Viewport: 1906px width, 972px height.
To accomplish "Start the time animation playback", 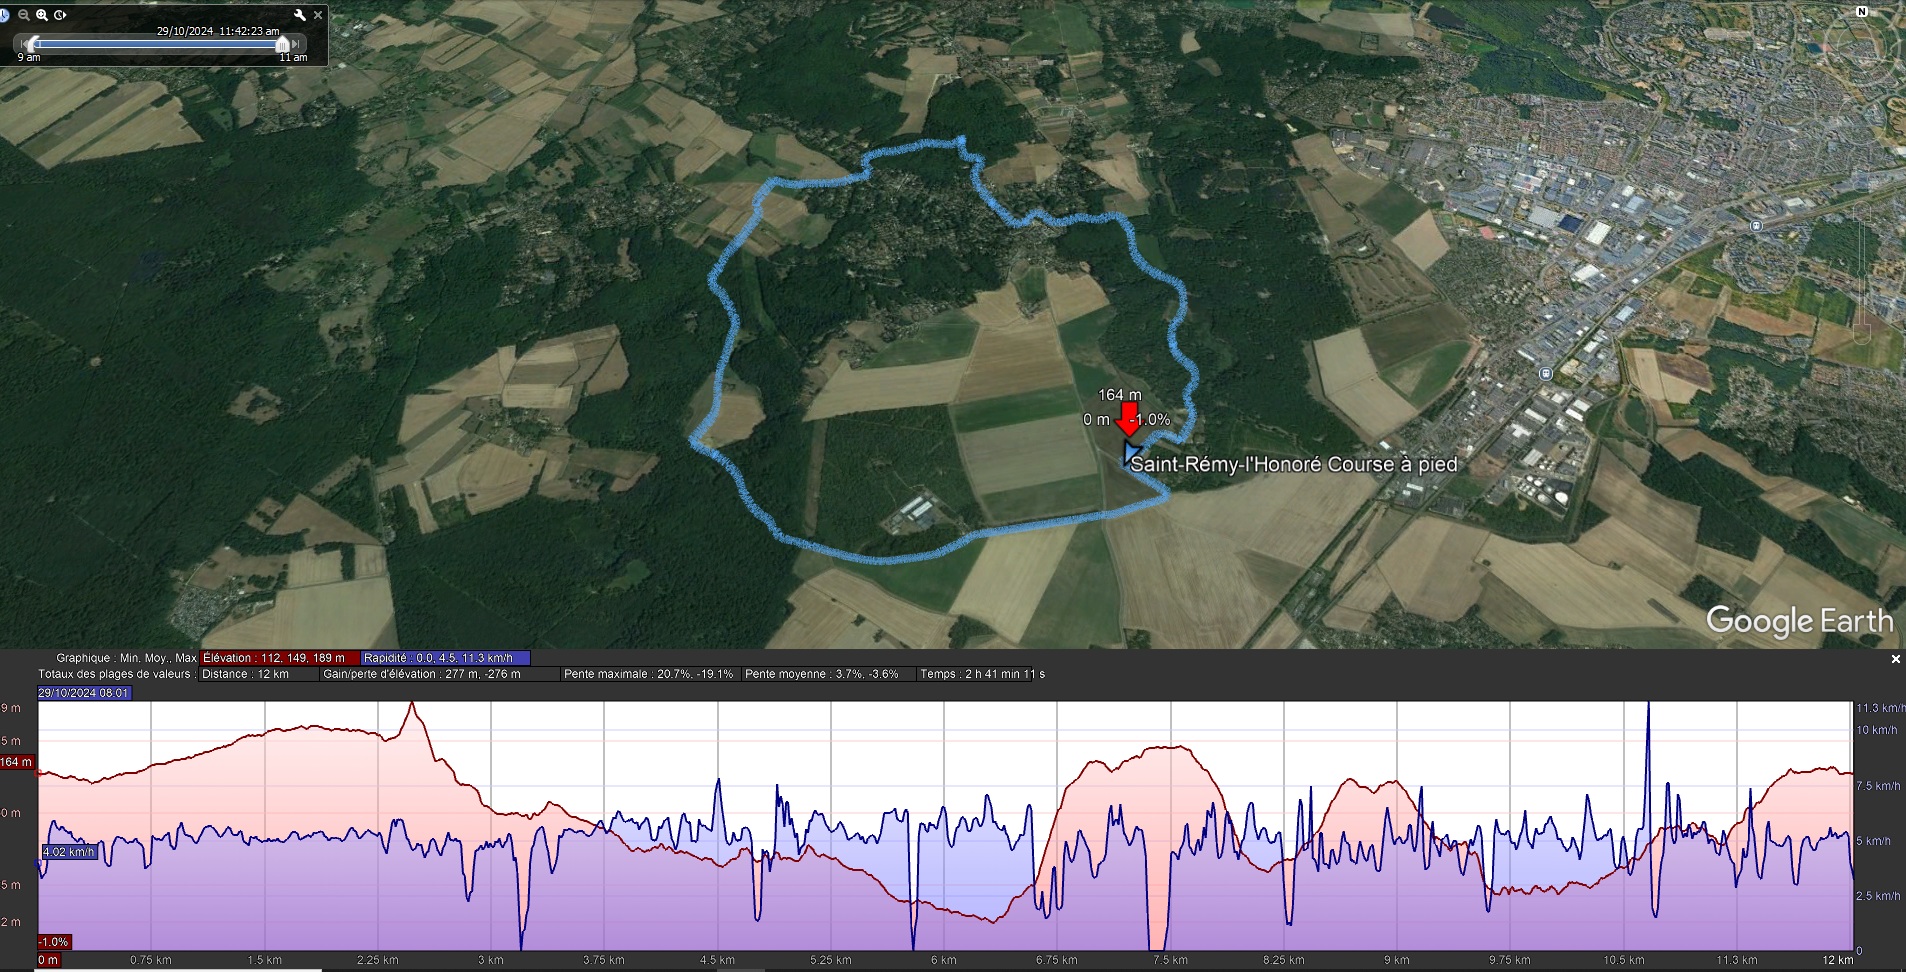I will 60,15.
